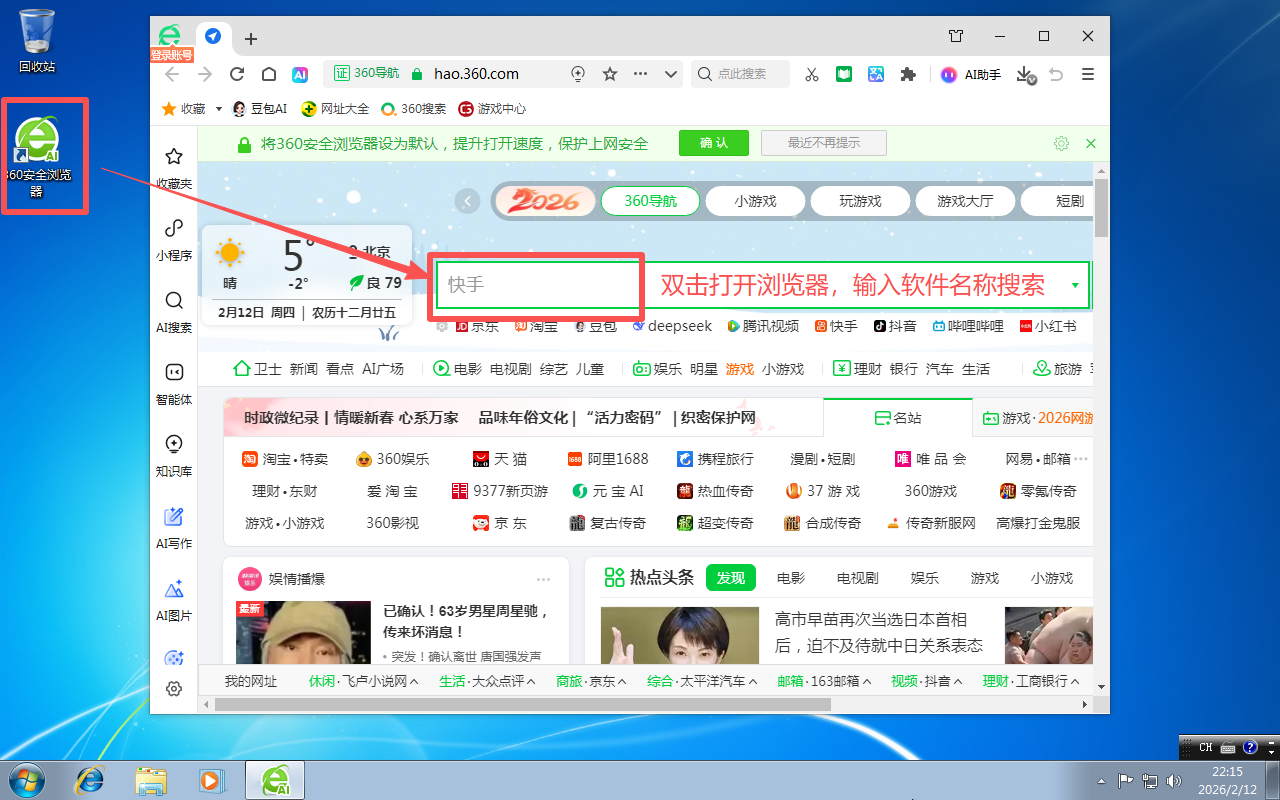Select the 玩游戏 navigation tab

860,201
